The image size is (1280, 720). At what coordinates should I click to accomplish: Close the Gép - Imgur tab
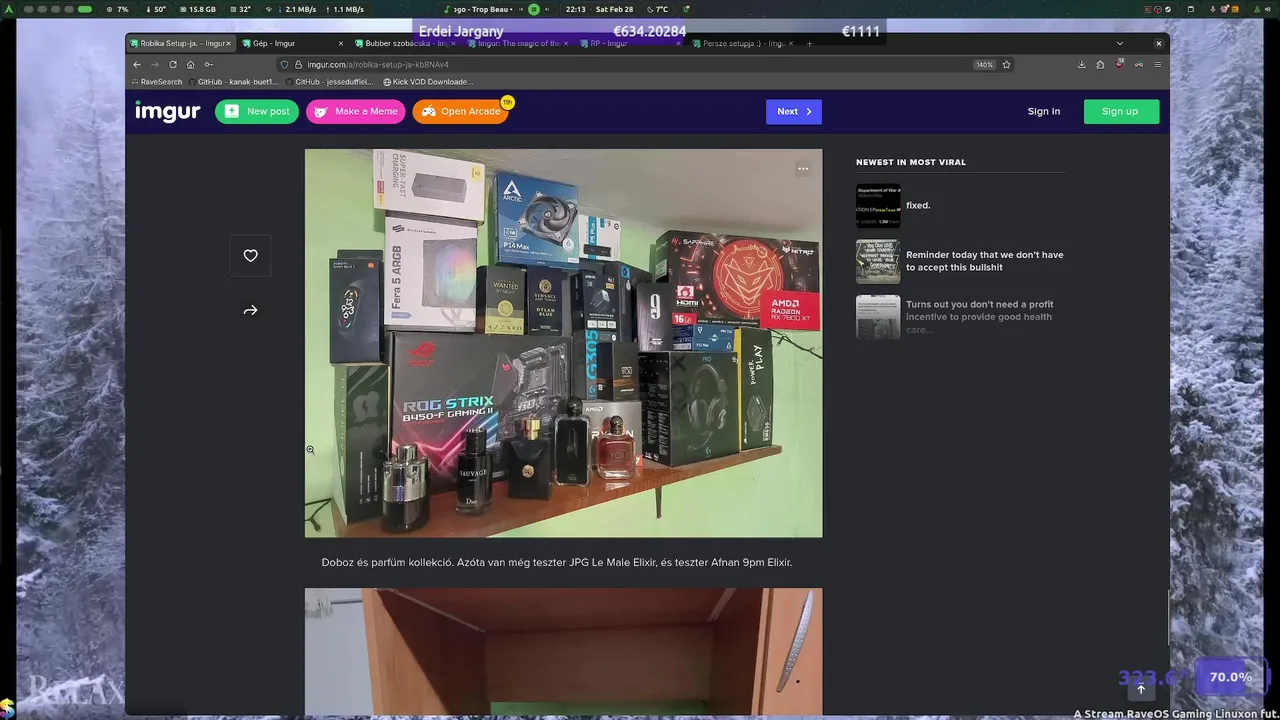(x=341, y=44)
